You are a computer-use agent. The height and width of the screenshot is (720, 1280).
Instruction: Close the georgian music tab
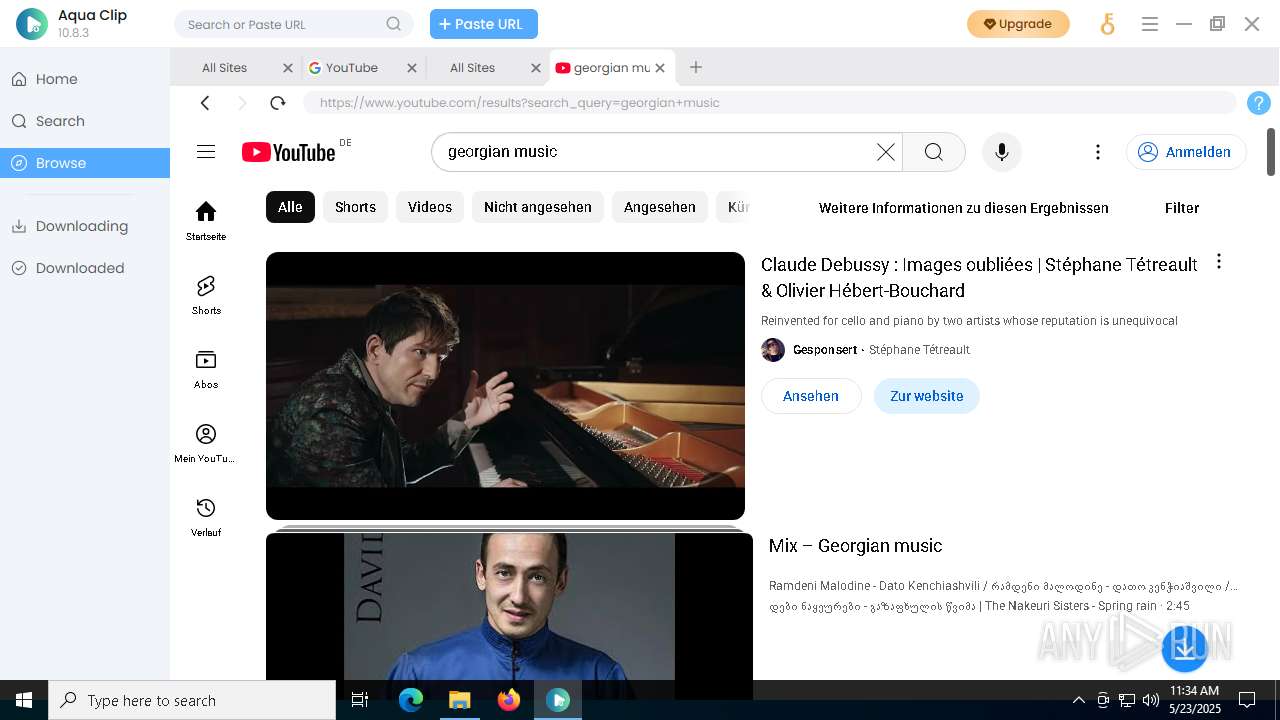tap(660, 68)
